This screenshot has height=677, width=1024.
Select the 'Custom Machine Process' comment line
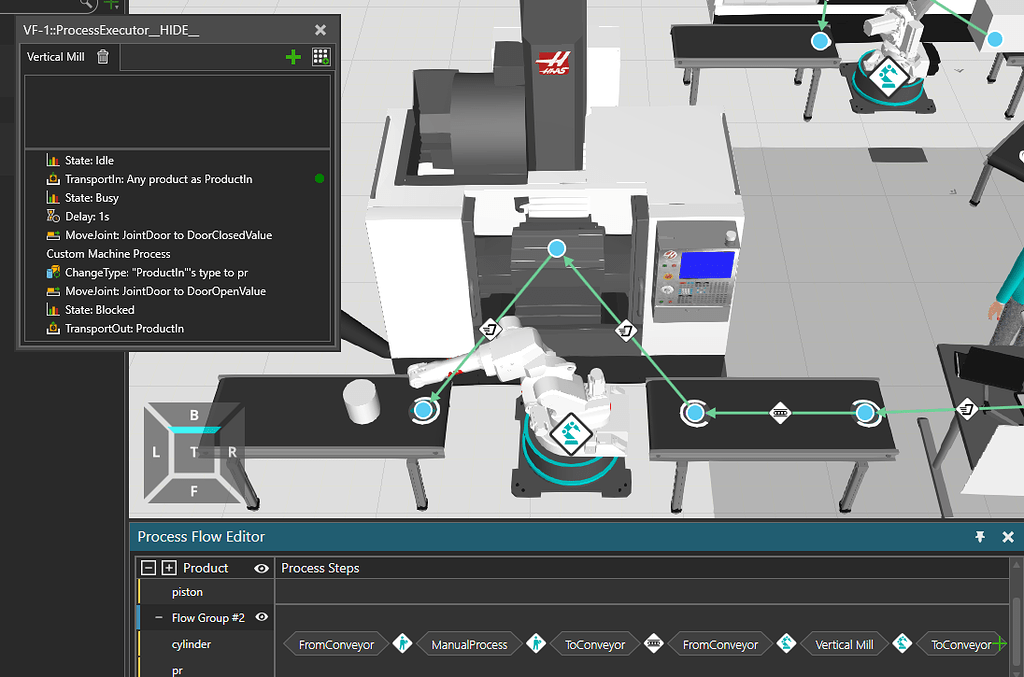[x=108, y=254]
